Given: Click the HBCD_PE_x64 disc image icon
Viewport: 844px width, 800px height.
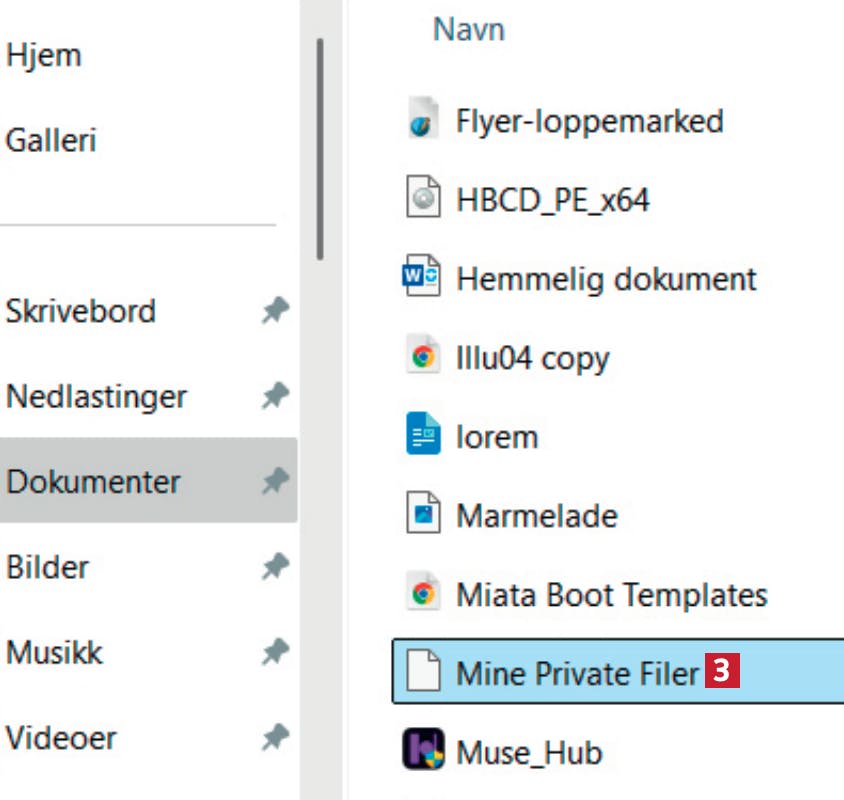Looking at the screenshot, I should coord(423,197).
